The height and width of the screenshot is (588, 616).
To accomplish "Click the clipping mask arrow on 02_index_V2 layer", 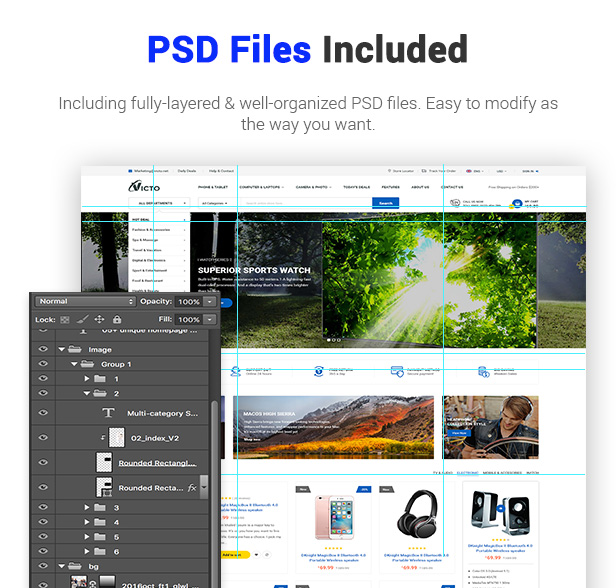I will click(103, 437).
